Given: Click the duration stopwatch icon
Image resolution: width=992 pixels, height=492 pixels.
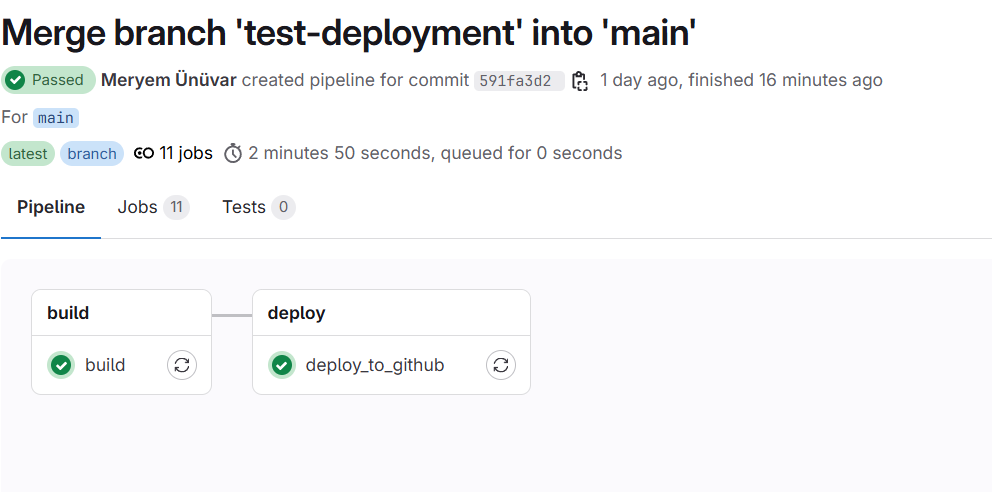Looking at the screenshot, I should coord(233,154).
